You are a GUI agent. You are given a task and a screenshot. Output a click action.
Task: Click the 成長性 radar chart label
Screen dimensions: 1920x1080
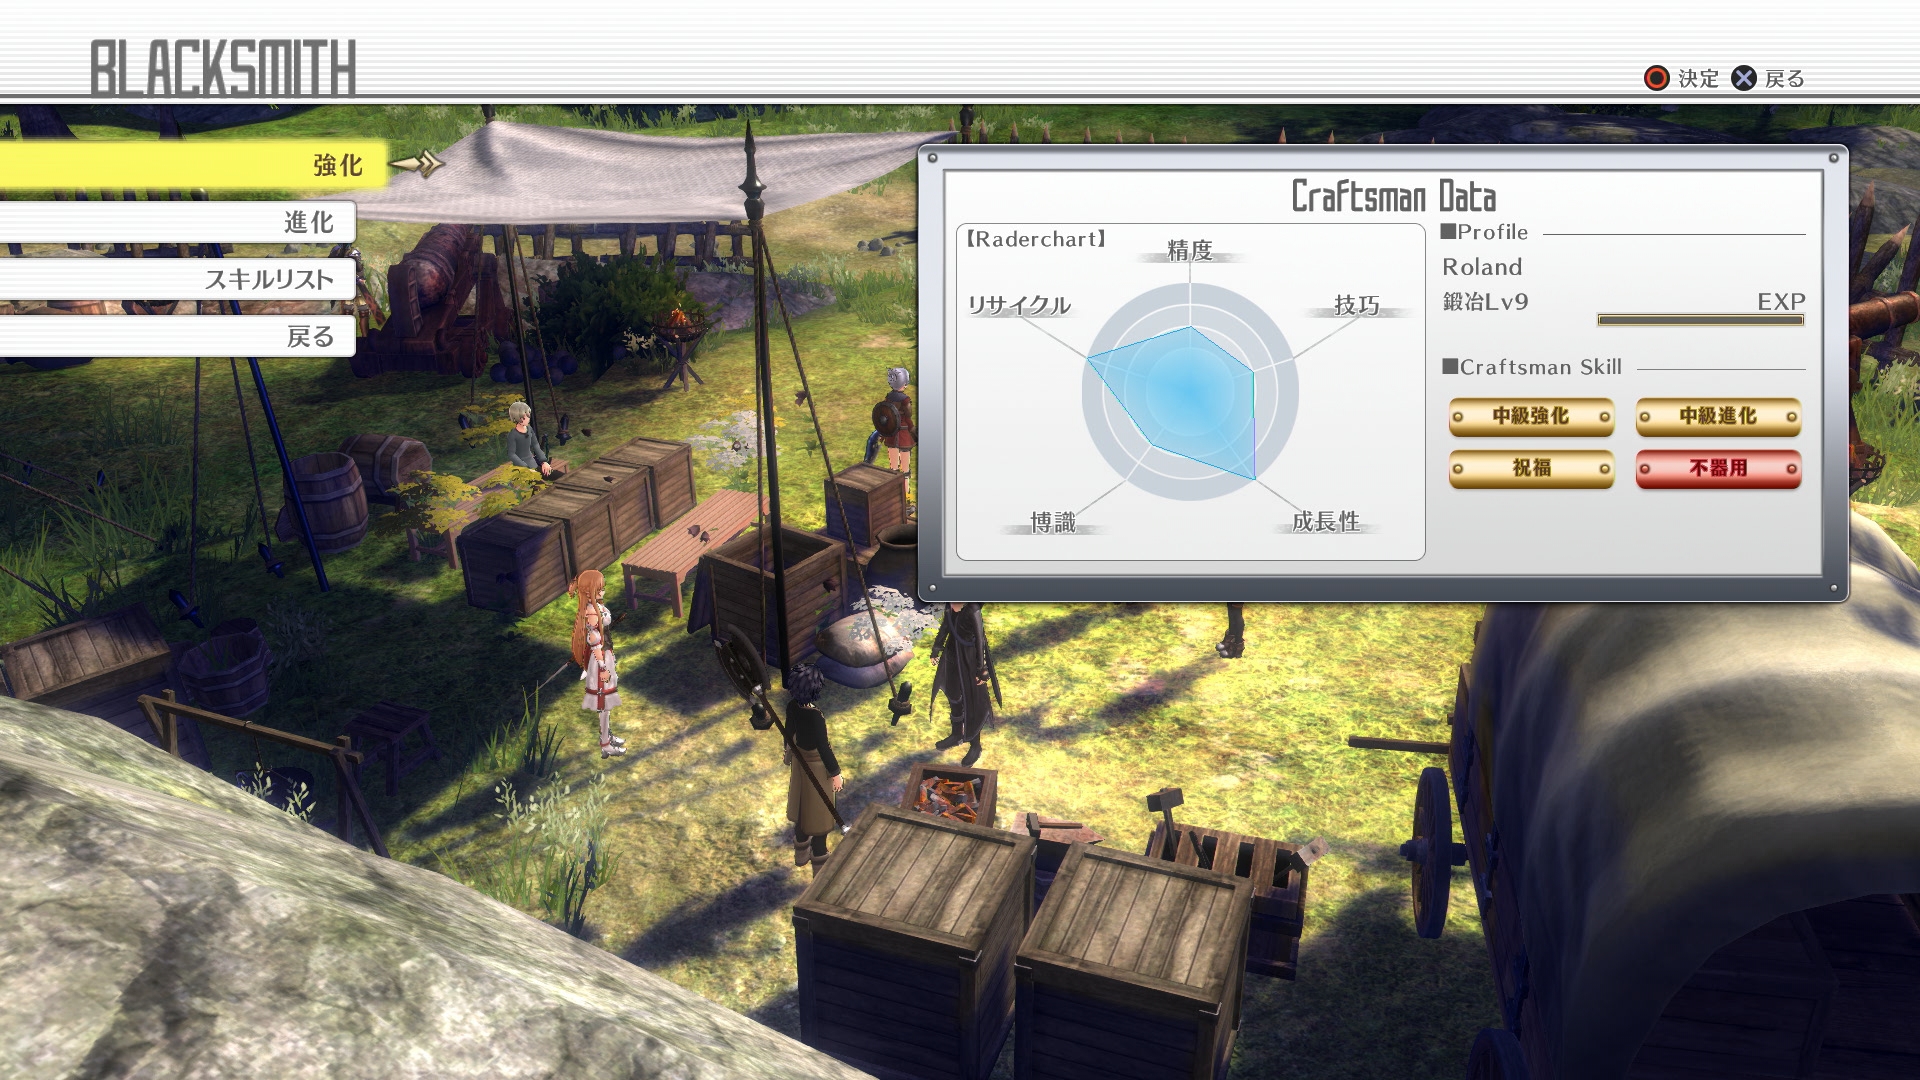(x=1326, y=522)
